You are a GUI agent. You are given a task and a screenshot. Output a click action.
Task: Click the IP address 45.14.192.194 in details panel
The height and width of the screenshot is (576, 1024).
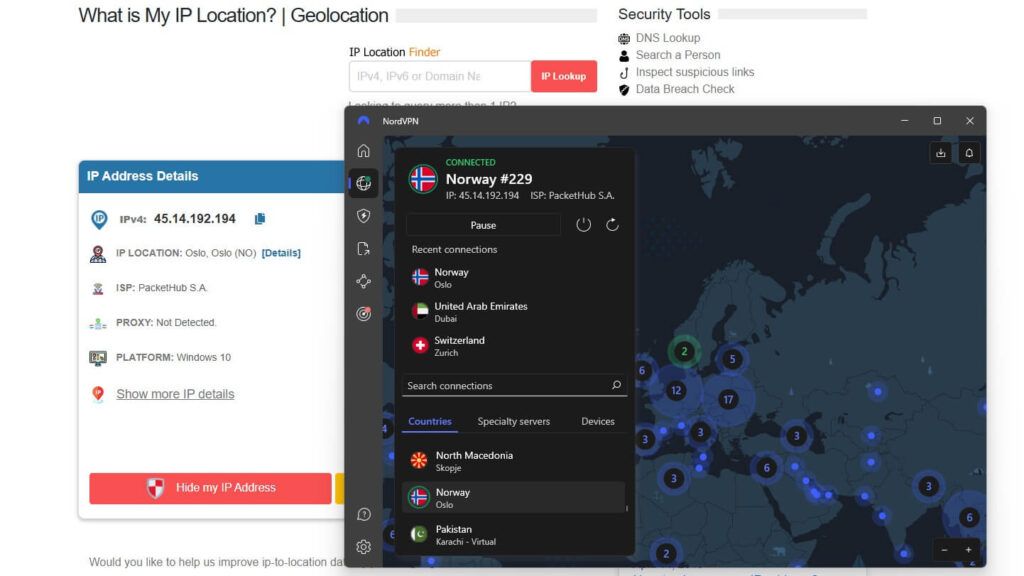[195, 219]
